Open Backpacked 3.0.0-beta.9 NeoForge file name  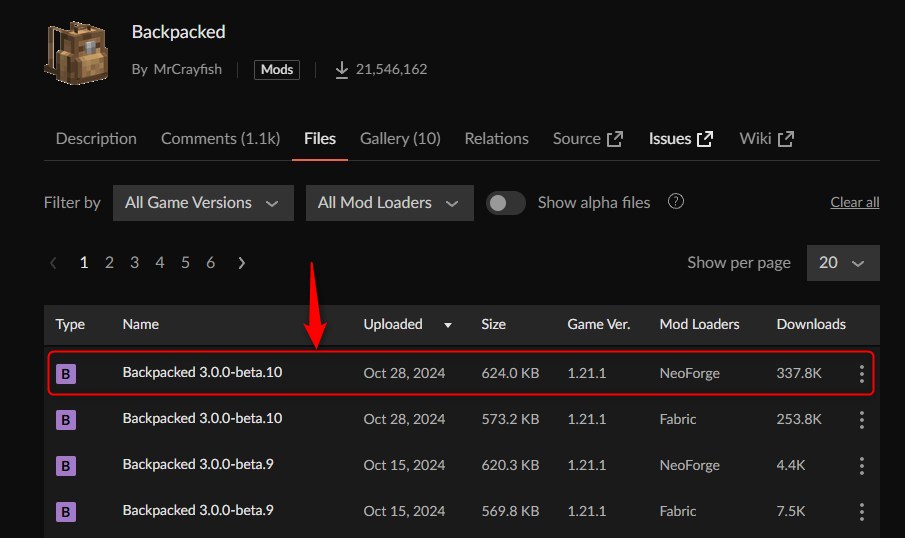click(198, 465)
